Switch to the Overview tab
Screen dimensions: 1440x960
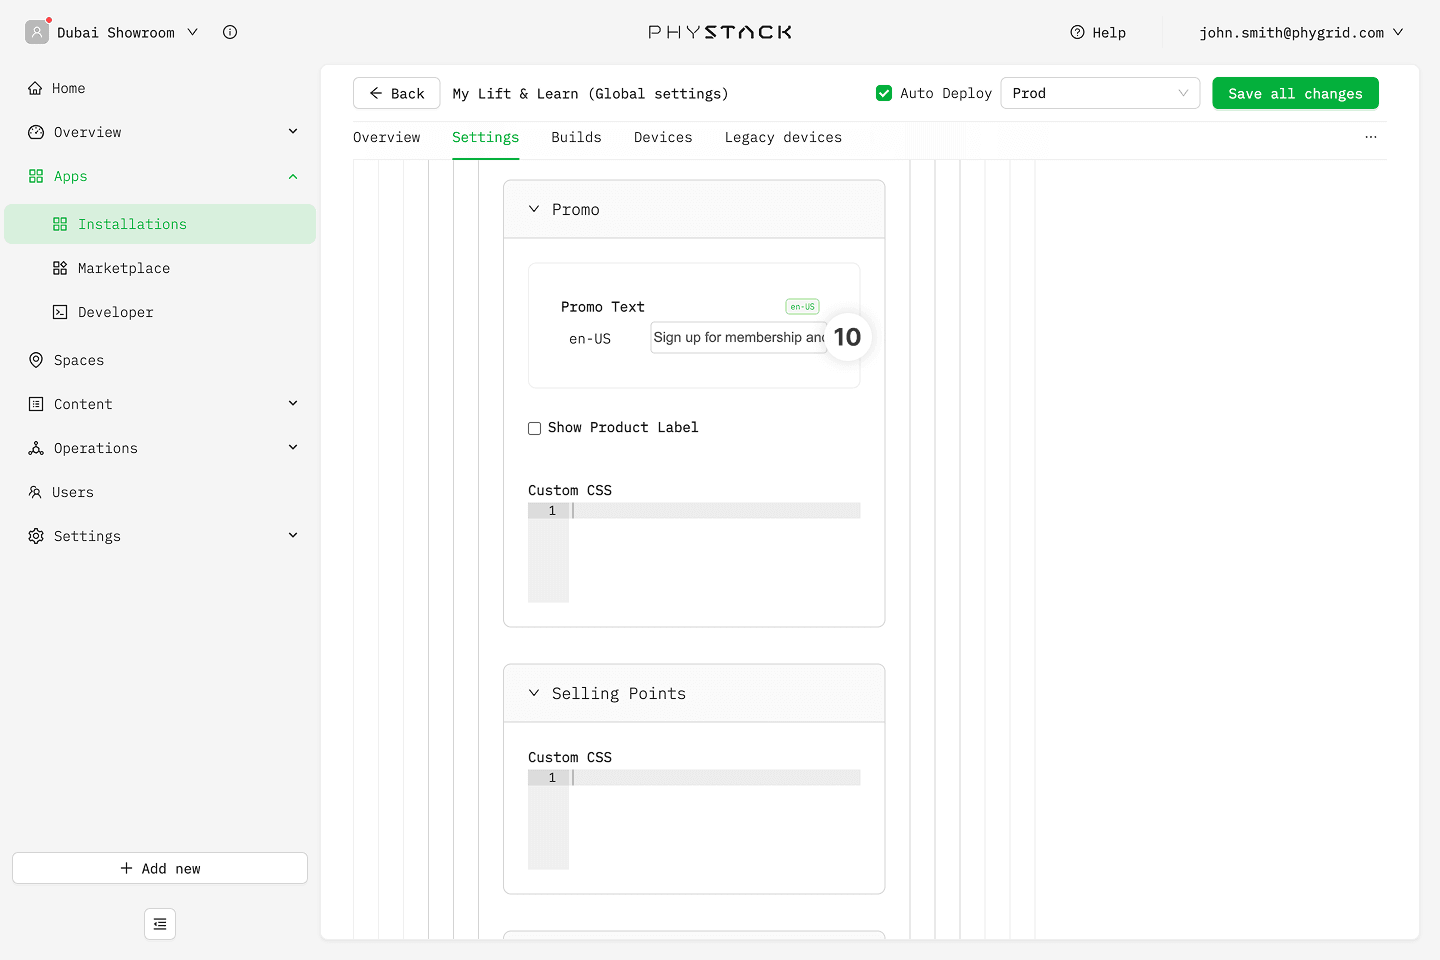click(x=387, y=137)
